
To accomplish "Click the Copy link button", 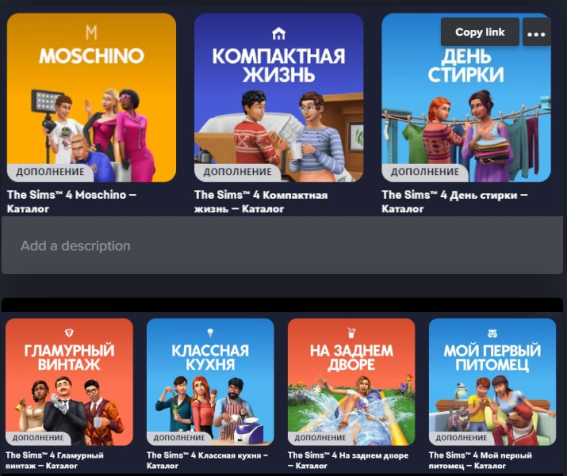I will click(479, 32).
